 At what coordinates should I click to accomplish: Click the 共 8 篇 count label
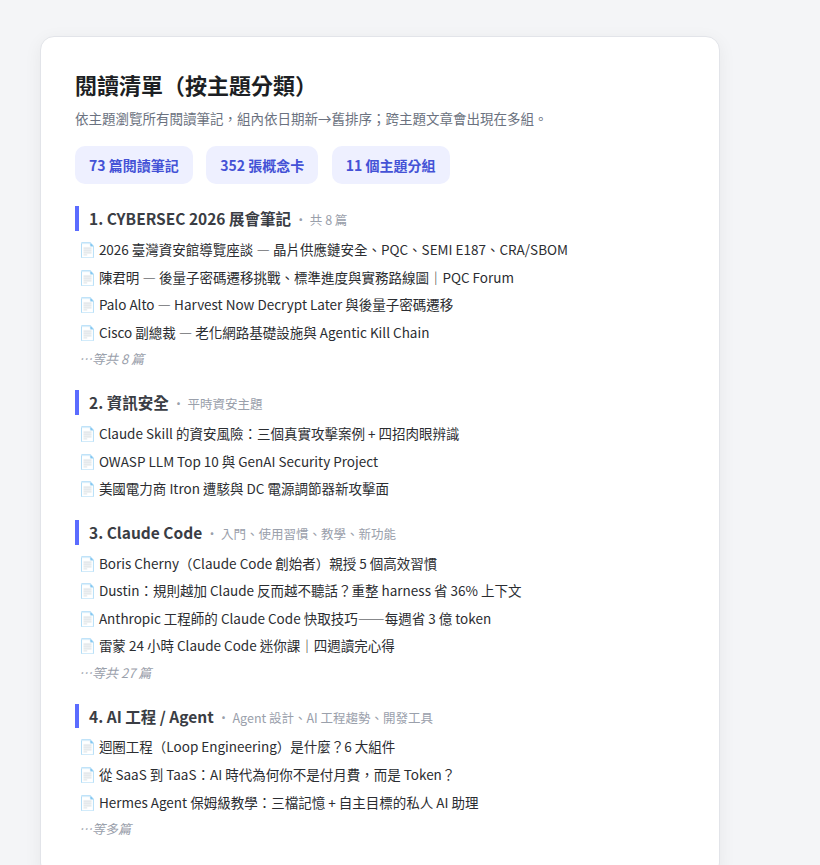coord(328,220)
